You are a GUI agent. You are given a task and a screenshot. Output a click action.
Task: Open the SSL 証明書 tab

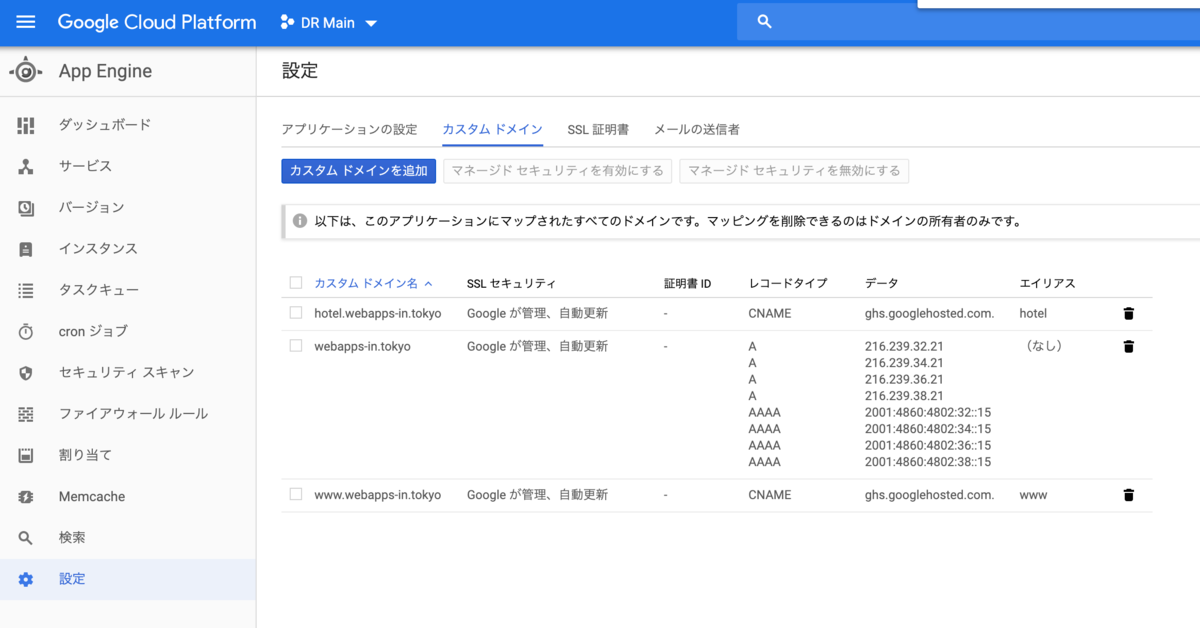coord(598,129)
